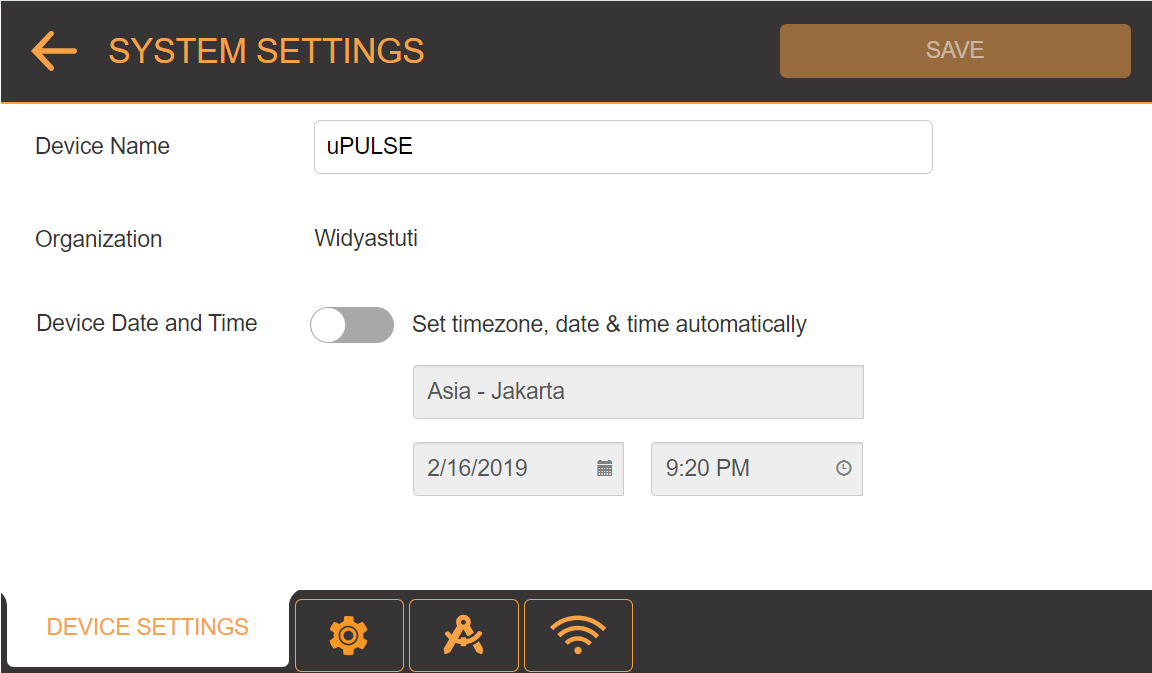Click the calendar icon in date field
The height and width of the screenshot is (673, 1152).
604,468
